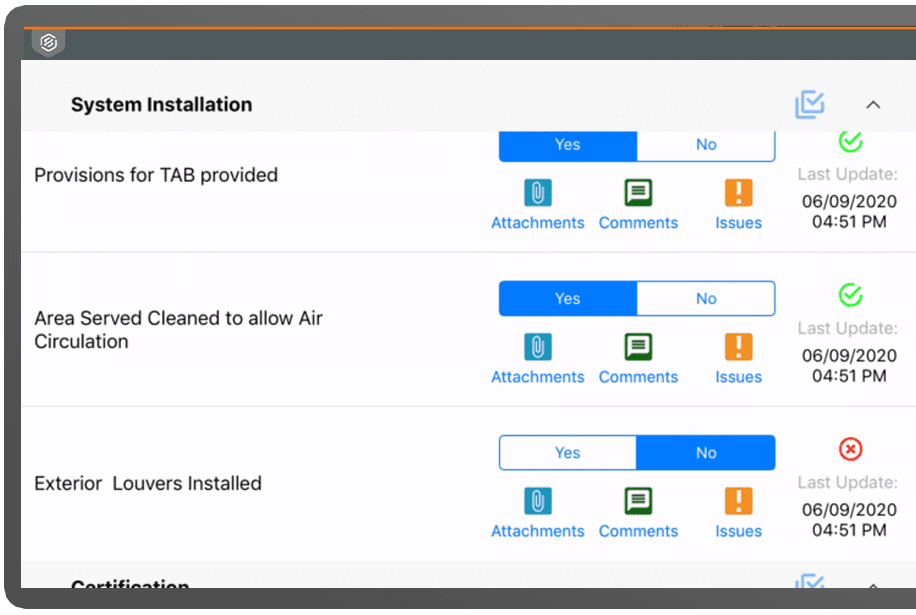Screen dimensions: 916x615
Task: Open Attachments icon for Area Served Cleaned
Action: [538, 347]
